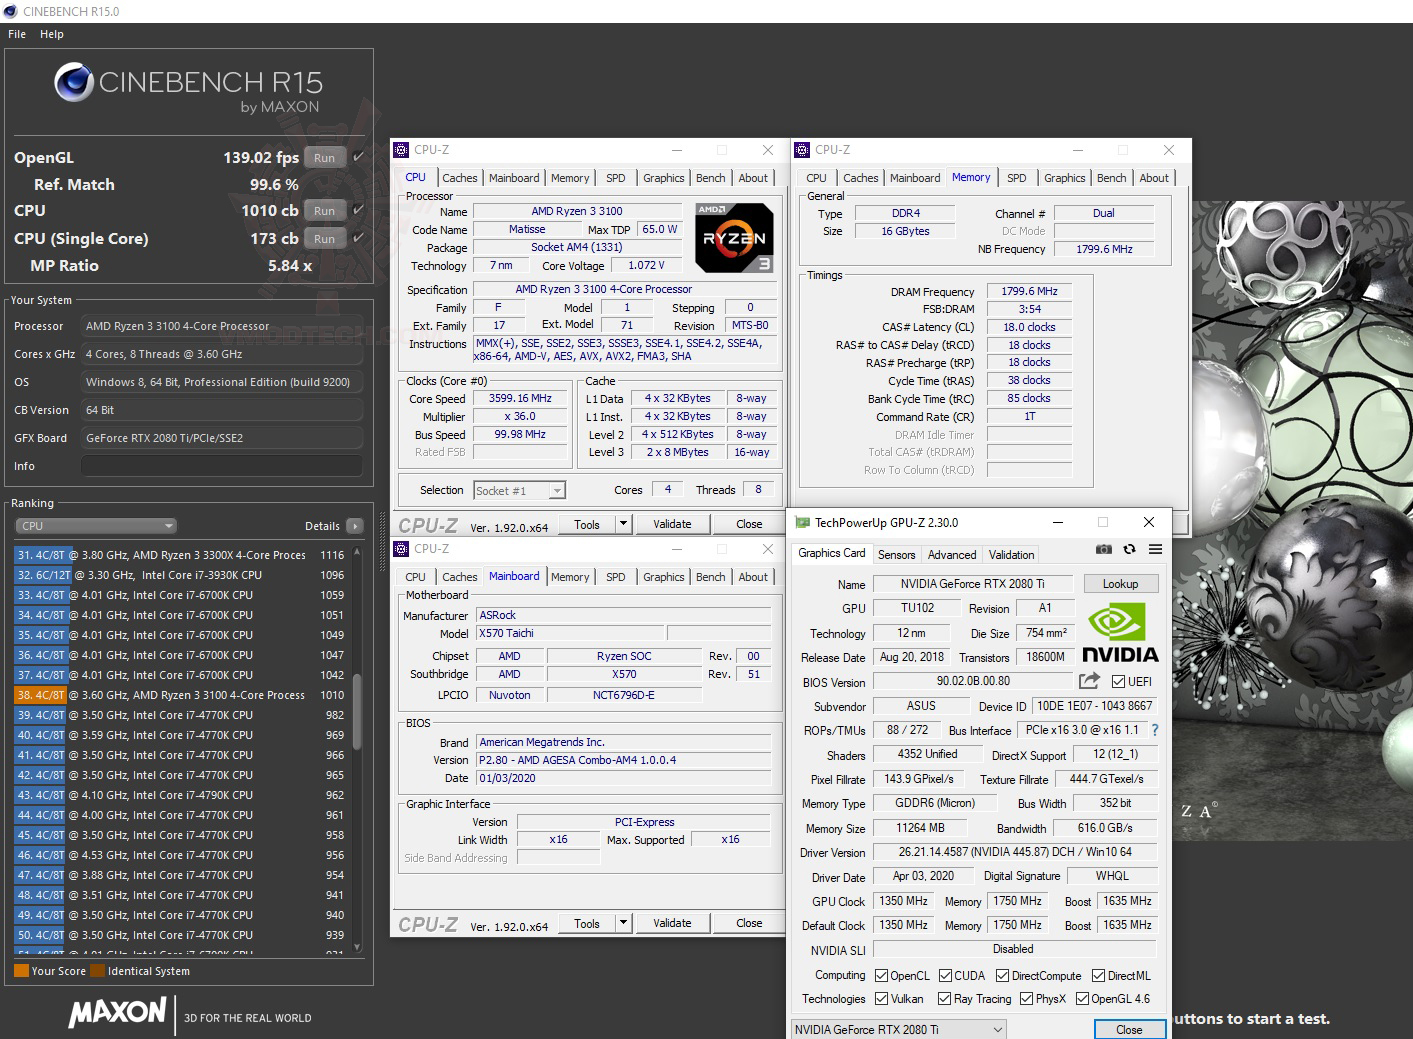This screenshot has height=1039, width=1413.
Task: Click the P2.80 AGESA BIOS version value
Action: 623,760
